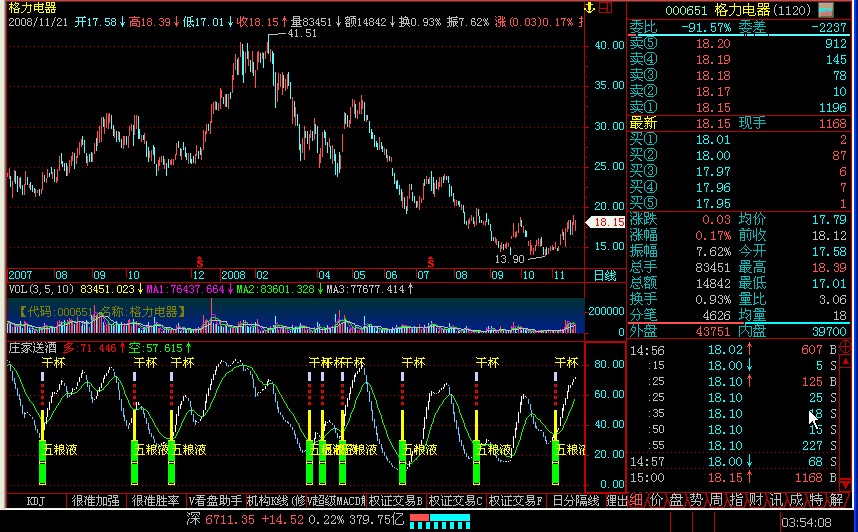
Task: Select the 讯 news tab in the side panel
Action: 776,500
